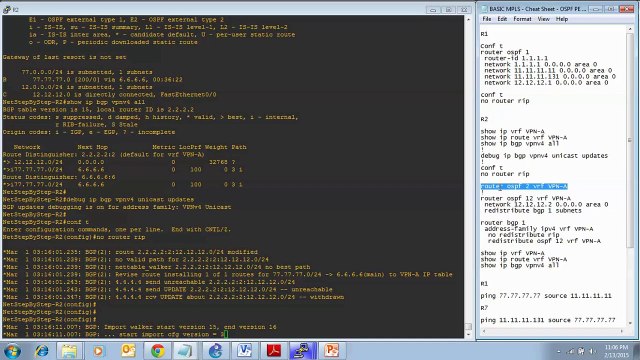Maximize the Notepad cheat sheet window
Screen dimensions: 640x360
(610, 9)
